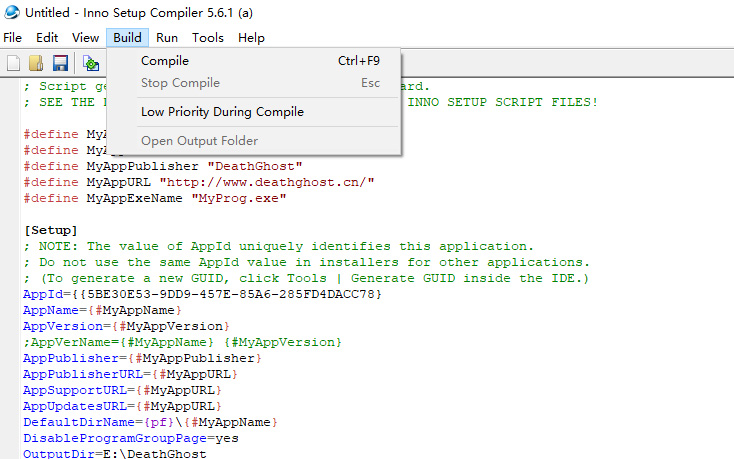The width and height of the screenshot is (734, 459).
Task: Click the MyAppURL define line
Action: [199, 182]
